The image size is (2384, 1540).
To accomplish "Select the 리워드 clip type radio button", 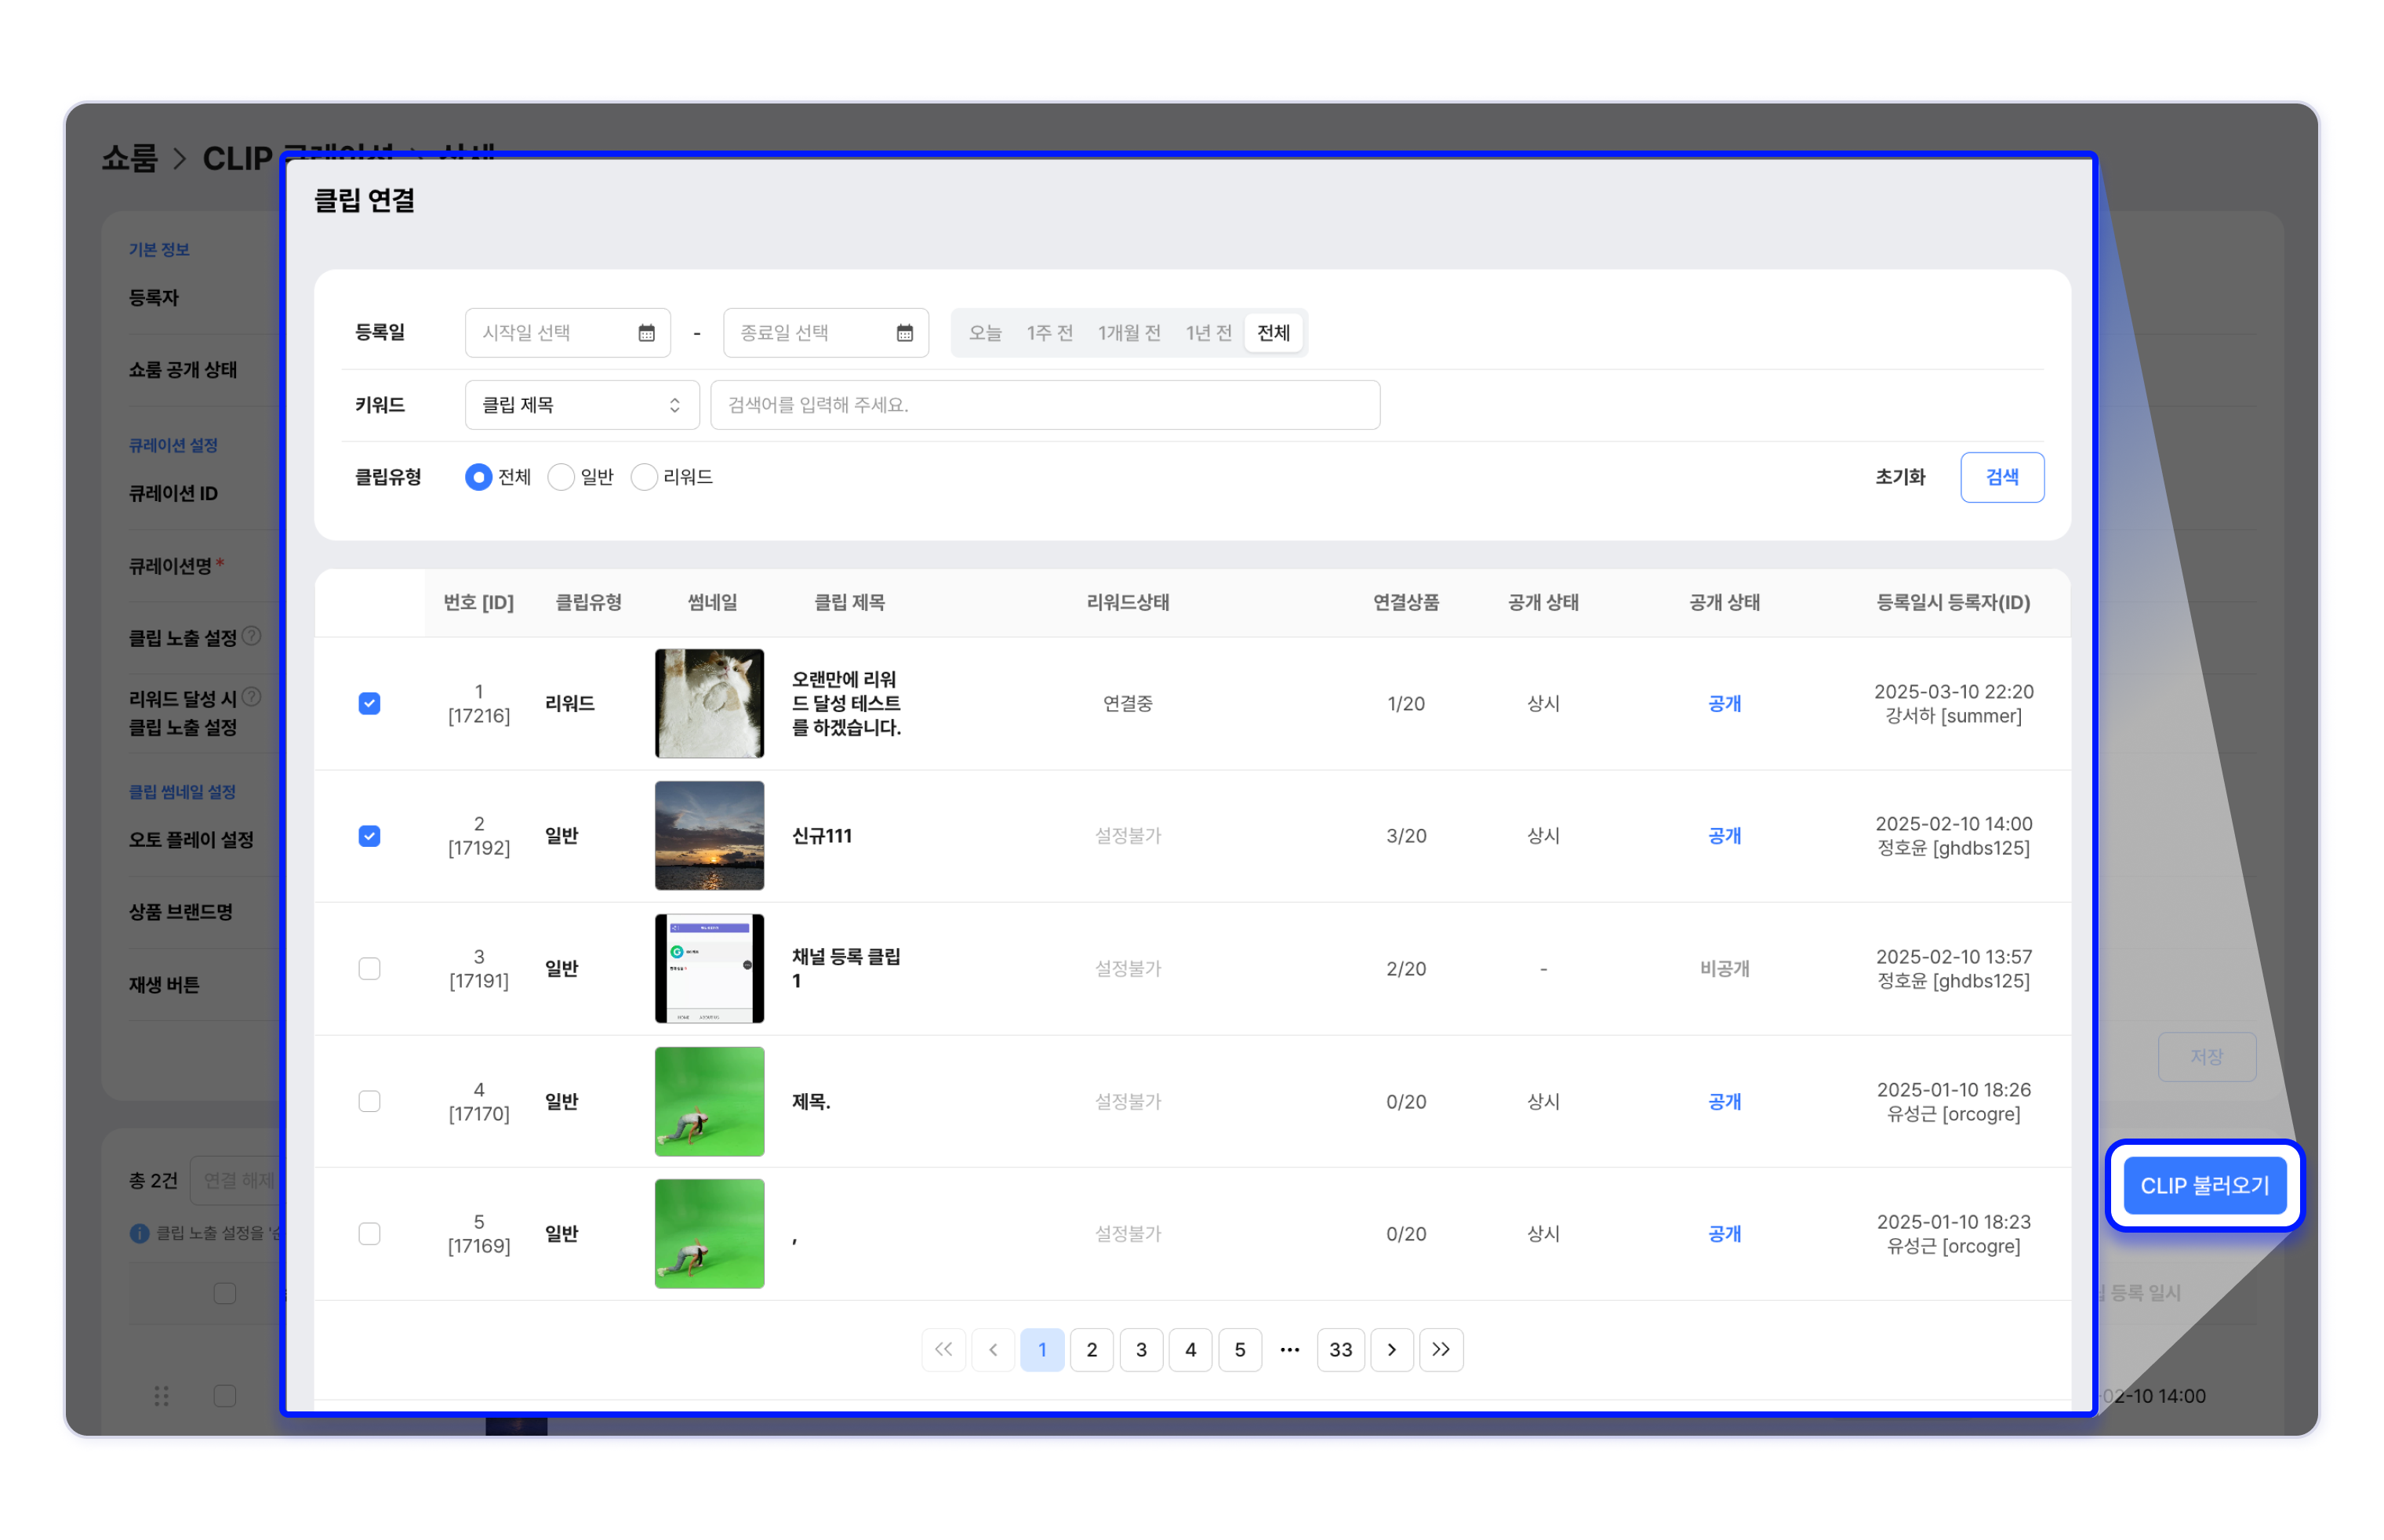I will click(x=644, y=477).
